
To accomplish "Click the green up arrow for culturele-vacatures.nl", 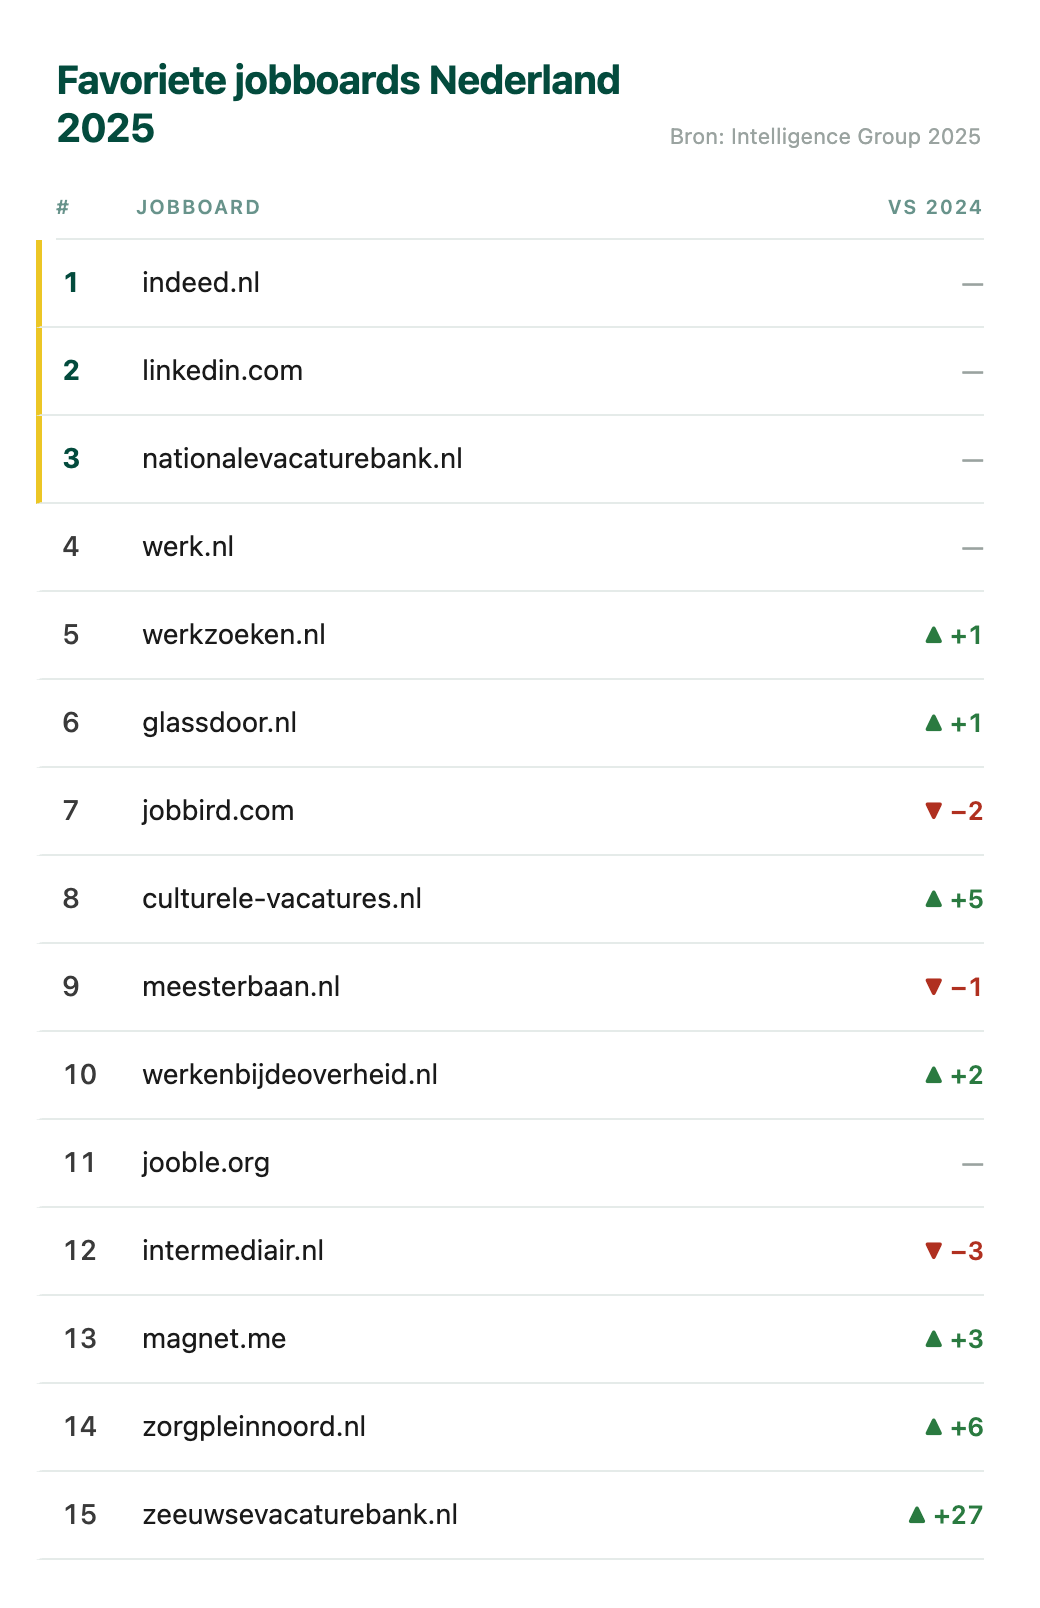I will click(x=934, y=899).
